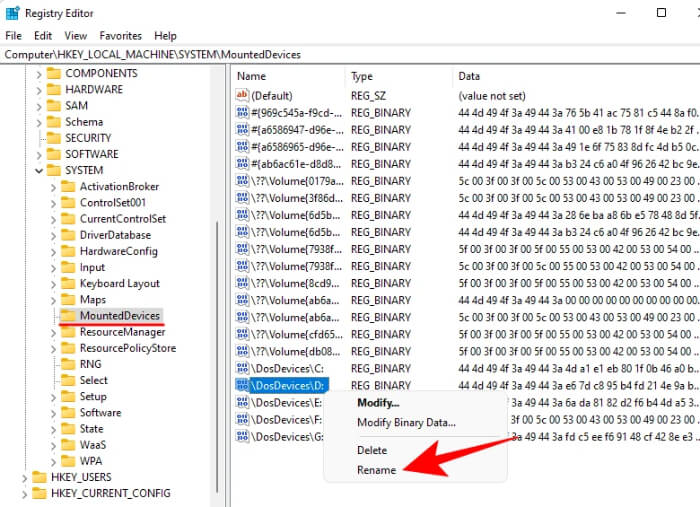Expand the DriverDatabase key
This screenshot has width=700, height=507.
tap(53, 235)
